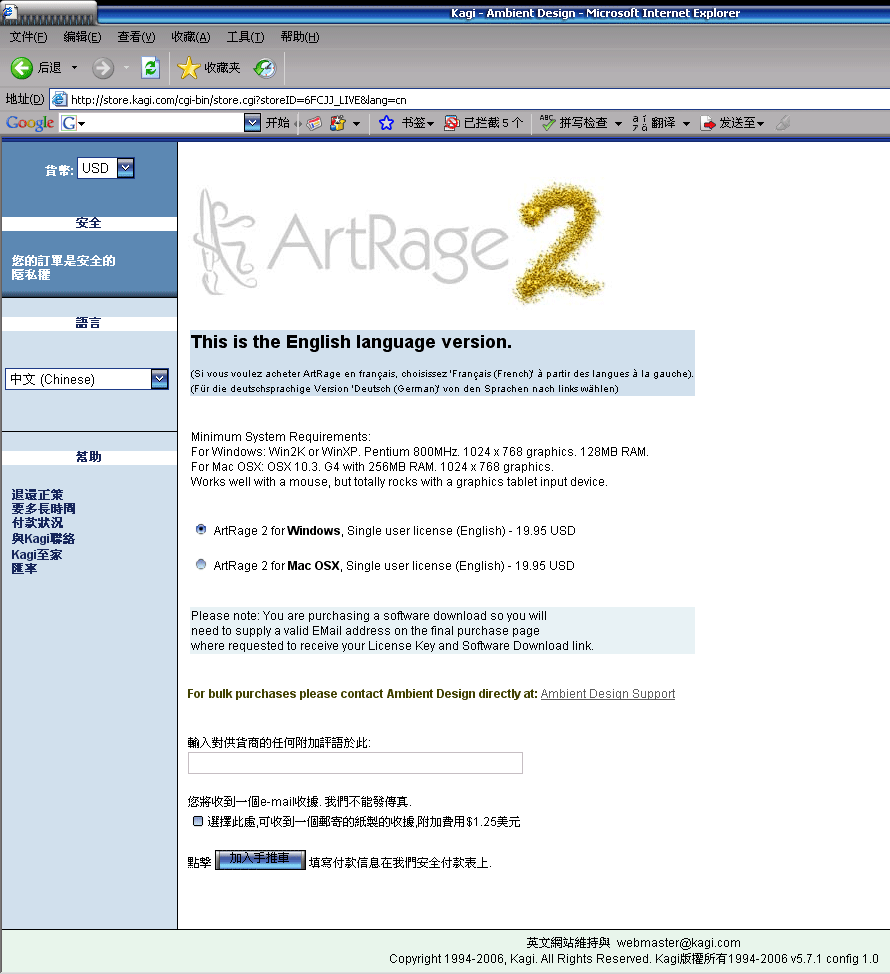Viewport: 890px width, 974px height.
Task: Open the 匯率 exchange rate link
Action: 24,568
